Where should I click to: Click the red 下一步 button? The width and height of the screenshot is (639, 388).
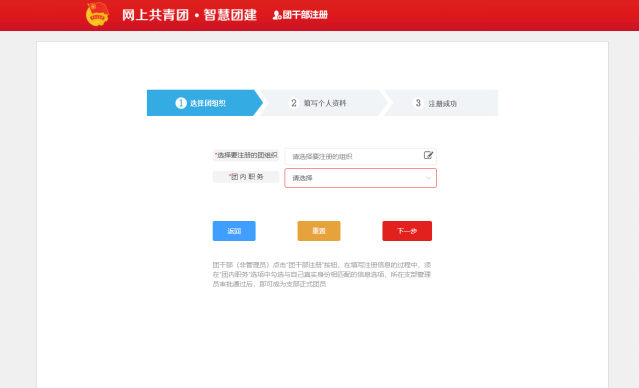point(407,231)
